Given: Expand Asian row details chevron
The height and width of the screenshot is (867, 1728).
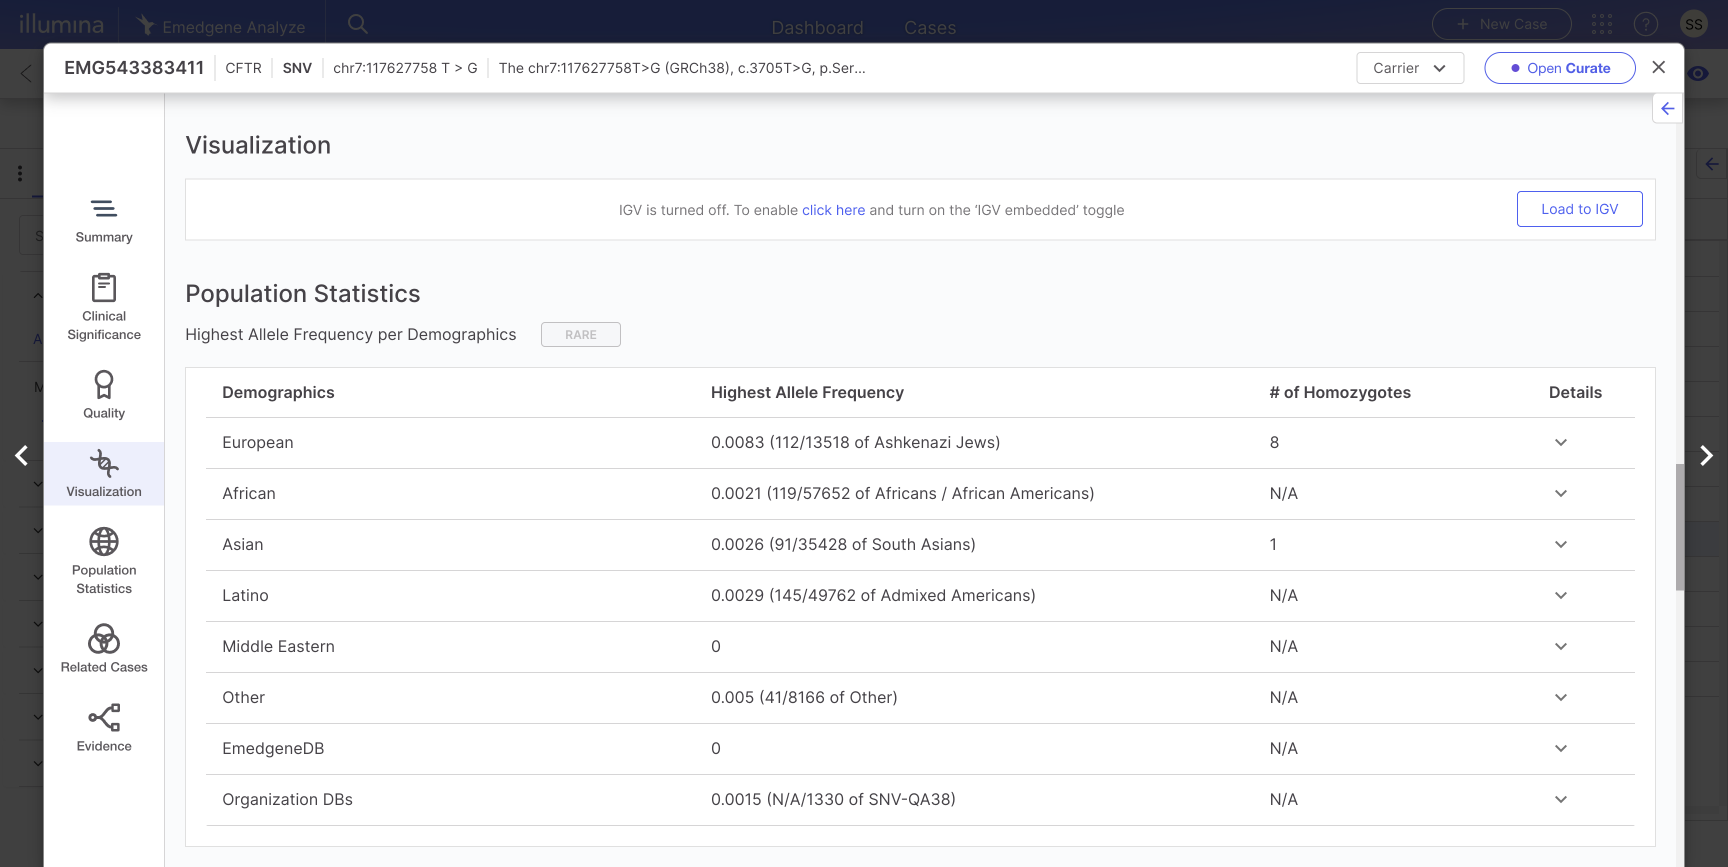Looking at the screenshot, I should pos(1560,545).
